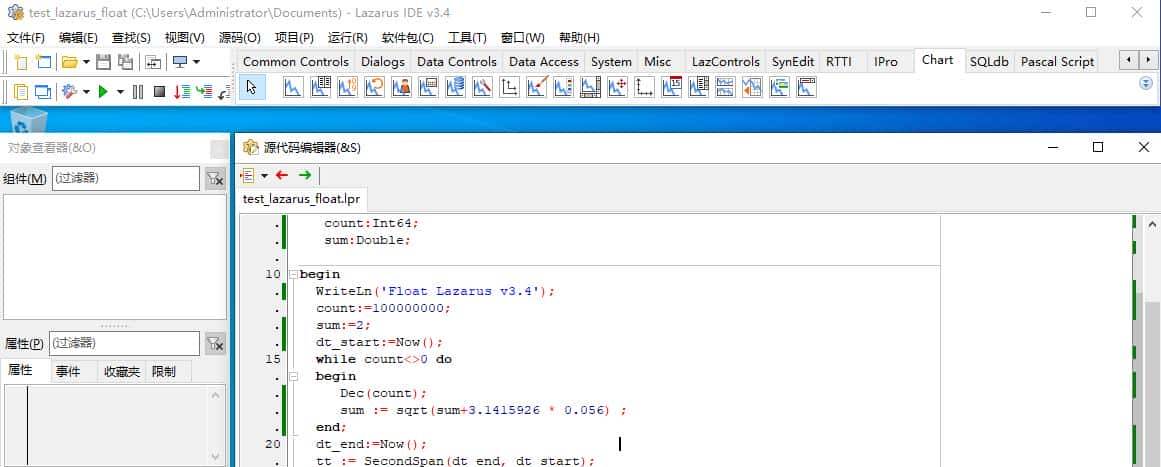Open the build mode dropdown arrow
1161x467 pixels.
click(x=86, y=92)
